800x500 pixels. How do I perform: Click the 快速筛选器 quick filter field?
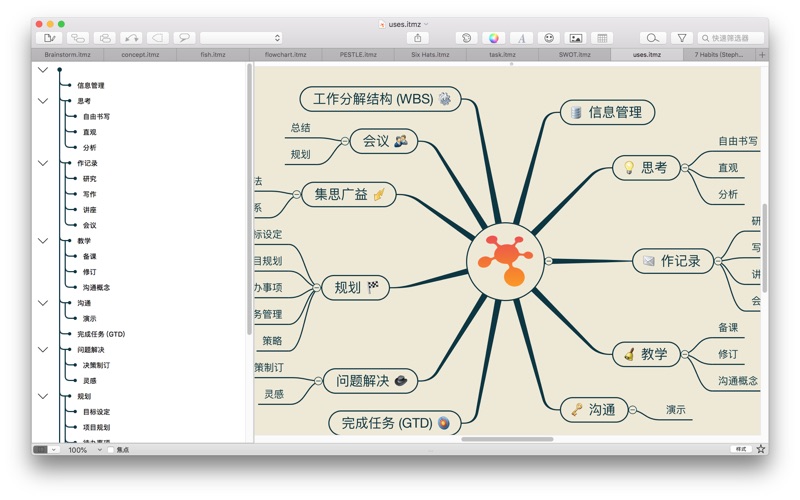[x=731, y=38]
